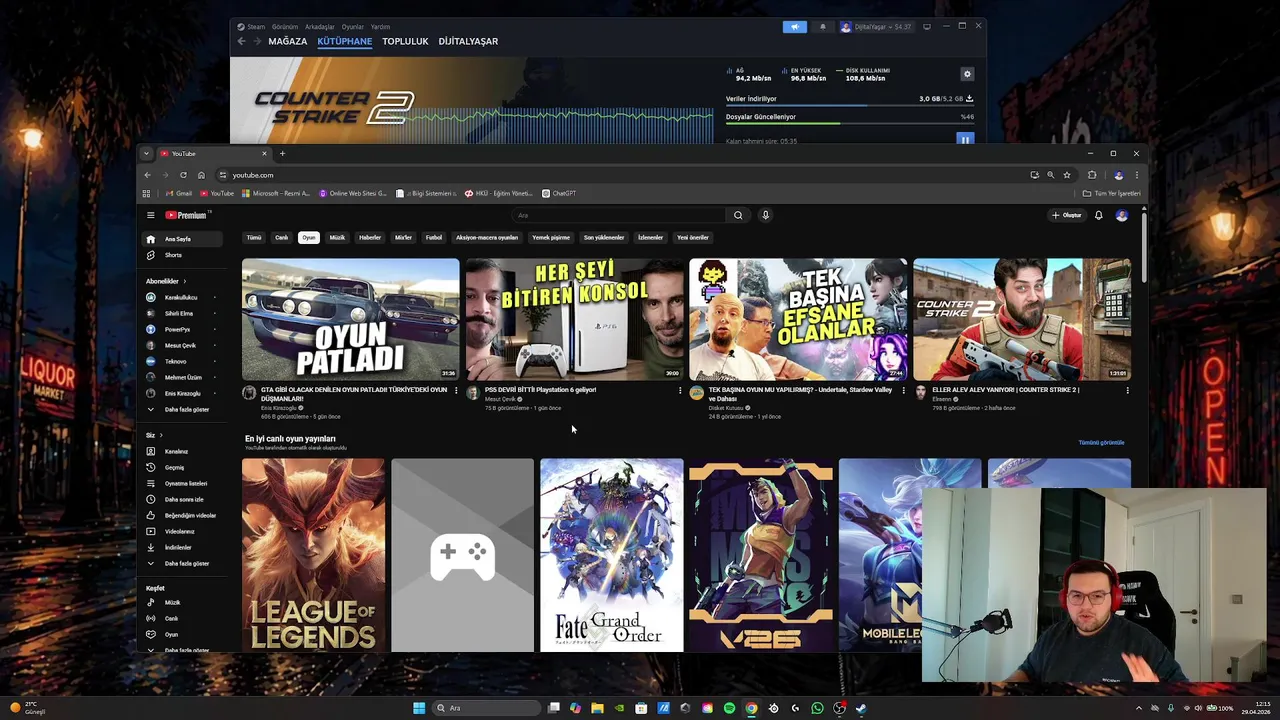Open İndirilenler in the sidebar
The width and height of the screenshot is (1280, 720).
[178, 547]
